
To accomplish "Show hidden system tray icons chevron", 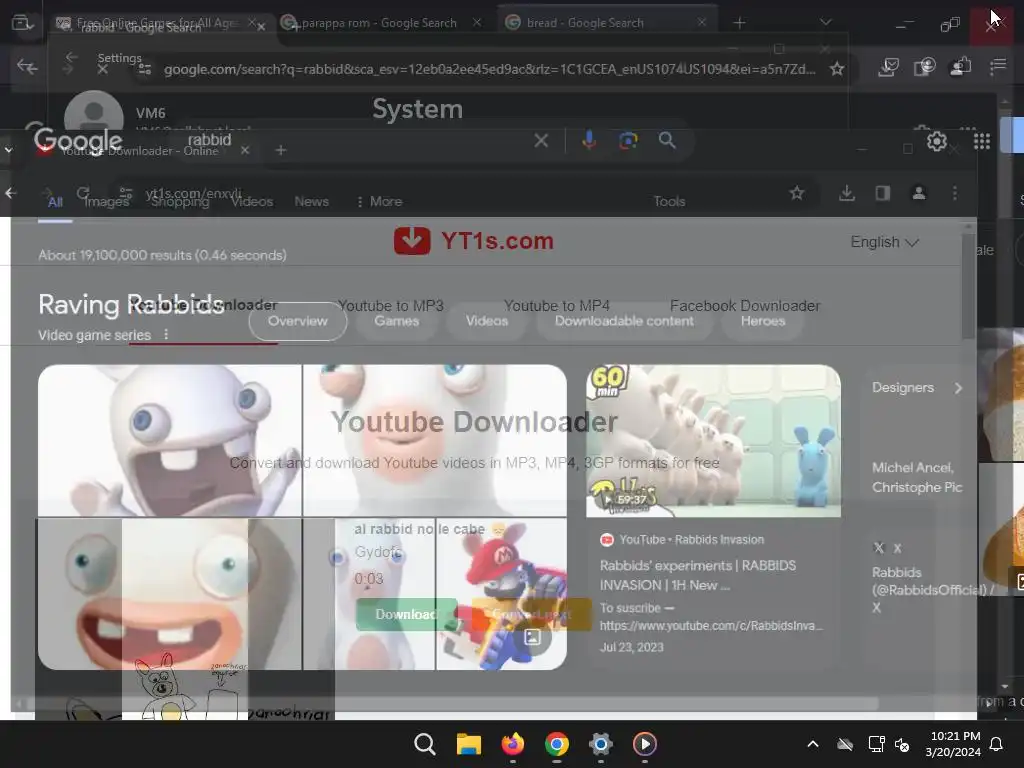I will [813, 744].
